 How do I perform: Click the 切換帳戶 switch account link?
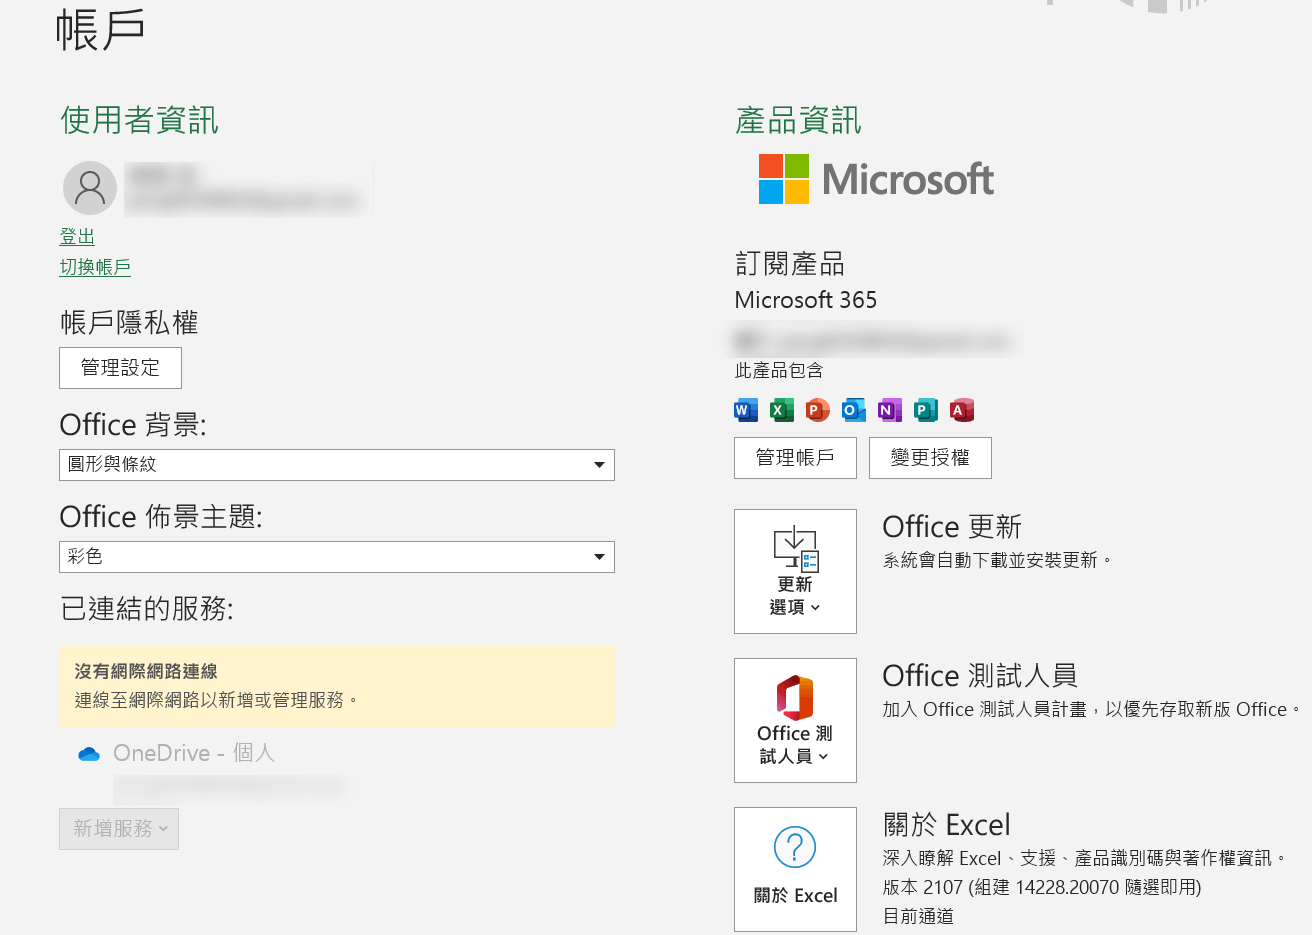[x=95, y=267]
